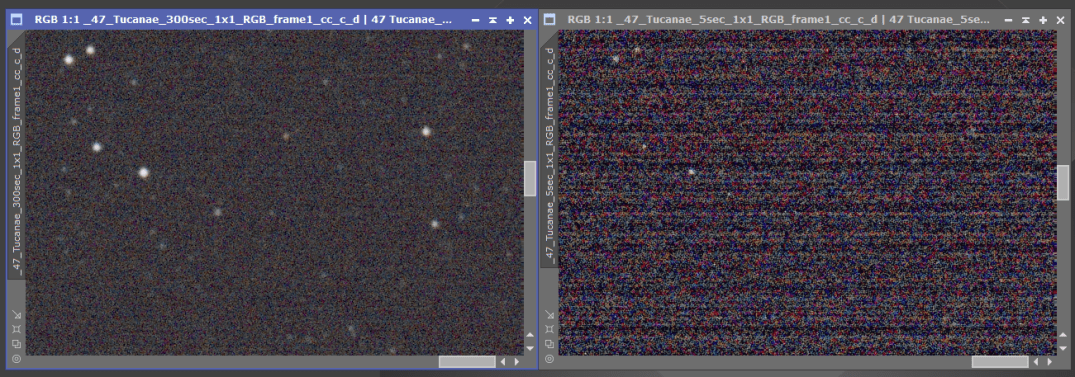Screen dimensions: 1075x377
Task: Click the concentric circle icon in 300sec window
Action: point(16,358)
